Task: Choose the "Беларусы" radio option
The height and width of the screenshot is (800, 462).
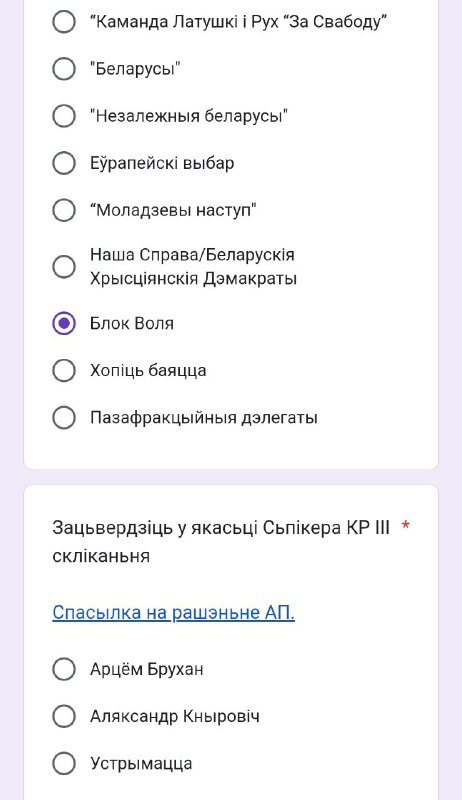Action: point(64,68)
